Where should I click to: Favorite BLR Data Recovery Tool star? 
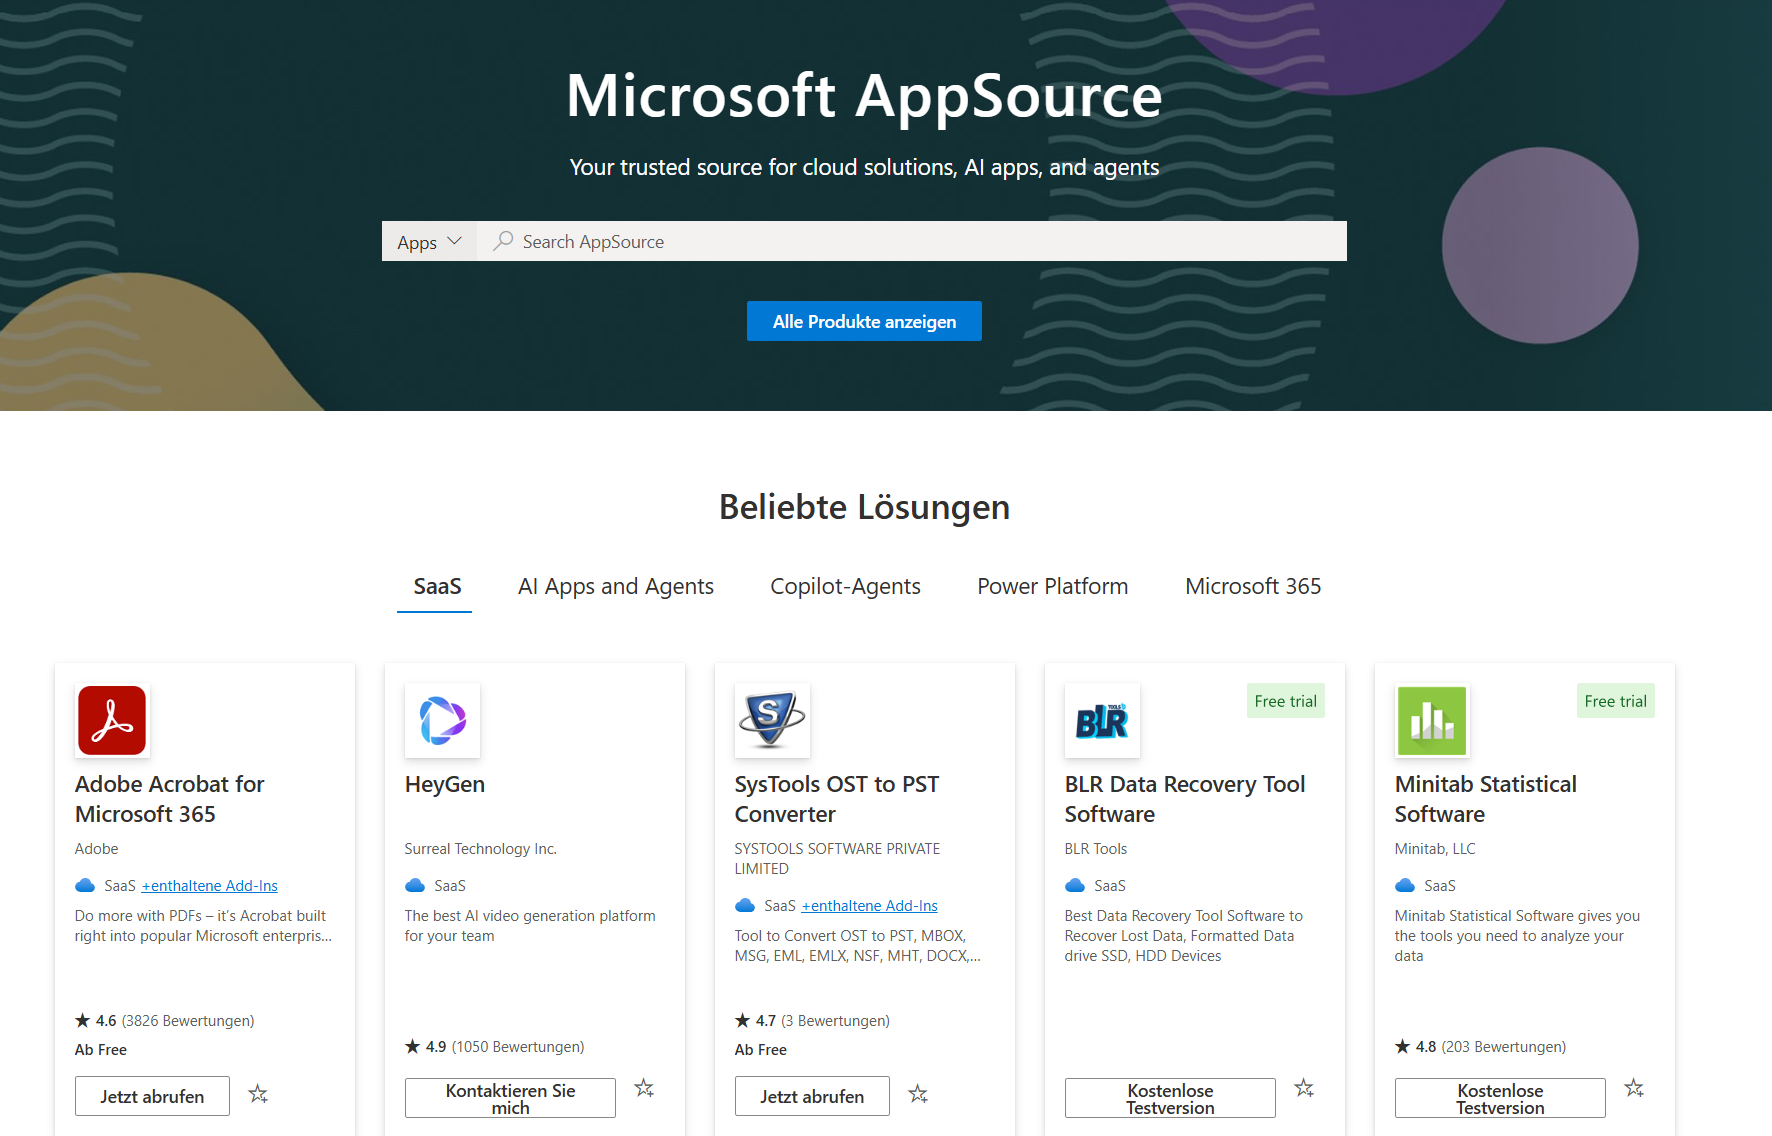coord(1304,1088)
